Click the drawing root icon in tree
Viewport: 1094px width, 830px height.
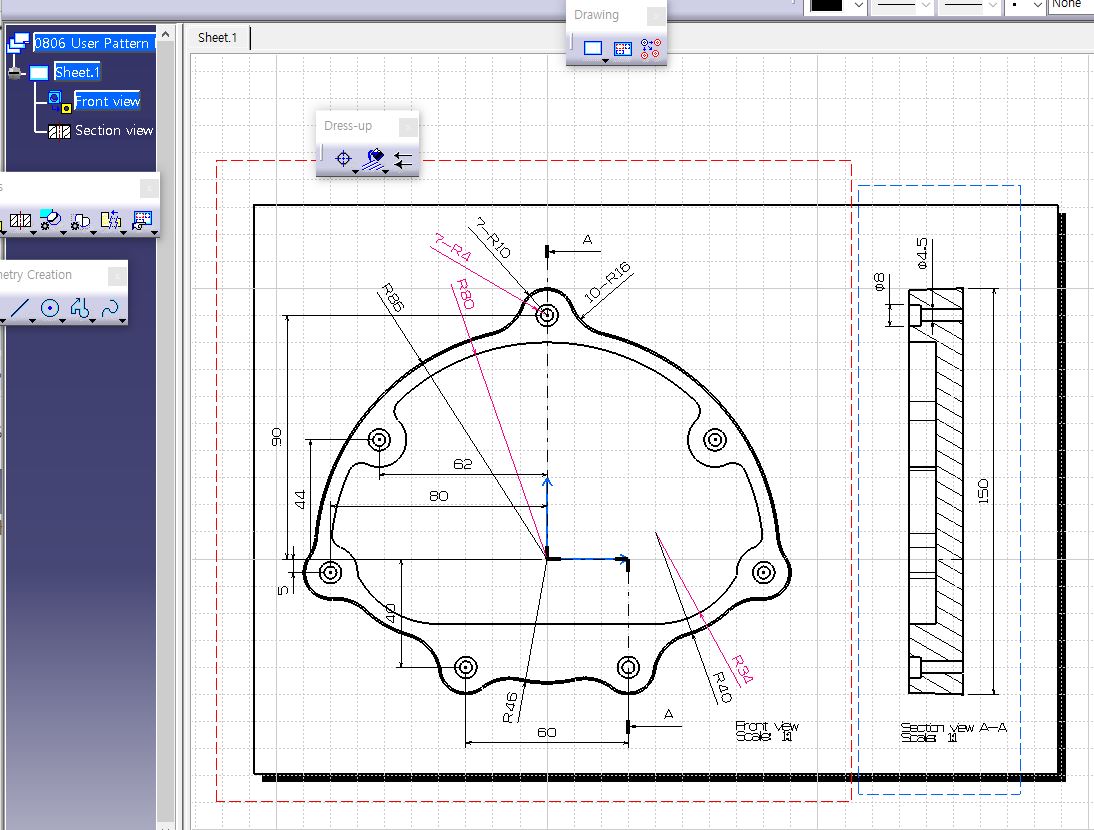pyautogui.click(x=18, y=43)
